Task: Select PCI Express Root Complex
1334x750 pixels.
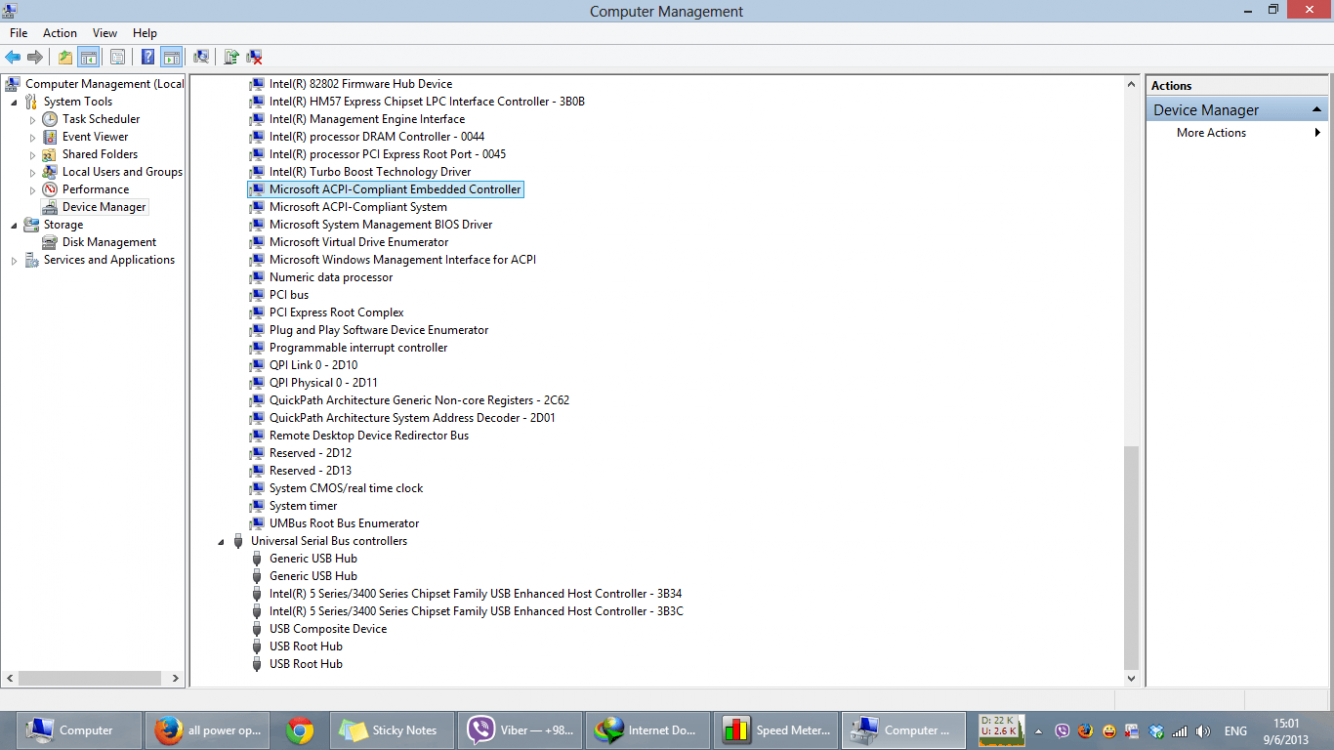Action: point(336,312)
